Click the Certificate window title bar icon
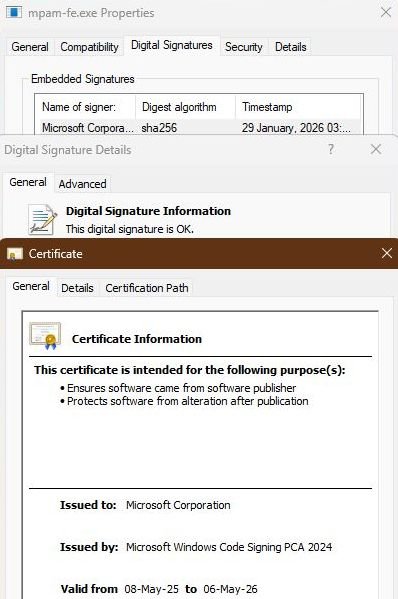Screen dimensions: 398x599 click(15, 254)
